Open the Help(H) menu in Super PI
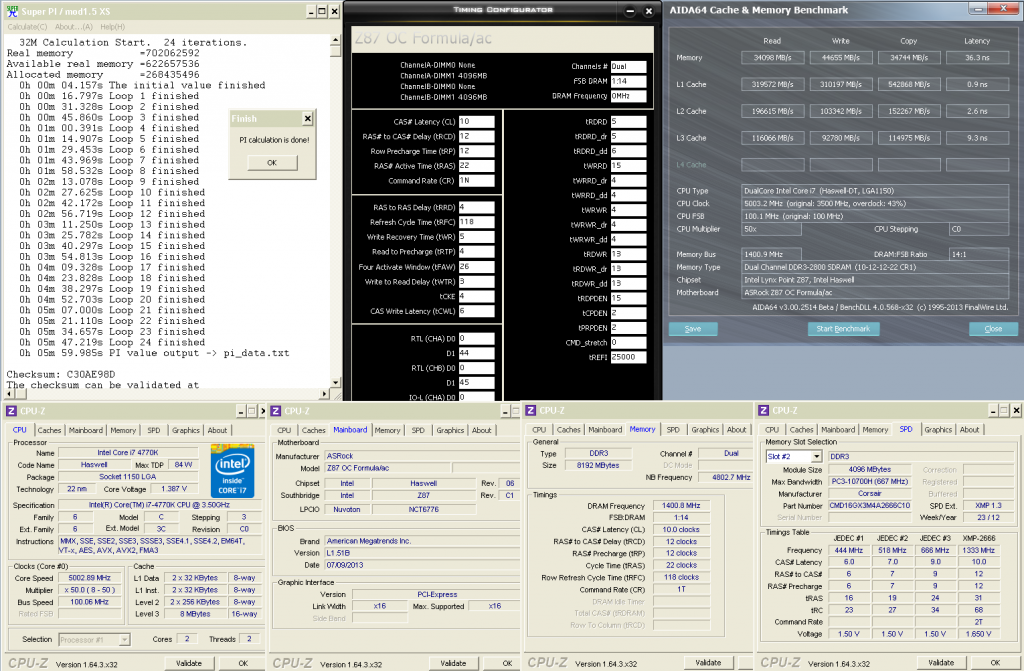 pyautogui.click(x=112, y=27)
